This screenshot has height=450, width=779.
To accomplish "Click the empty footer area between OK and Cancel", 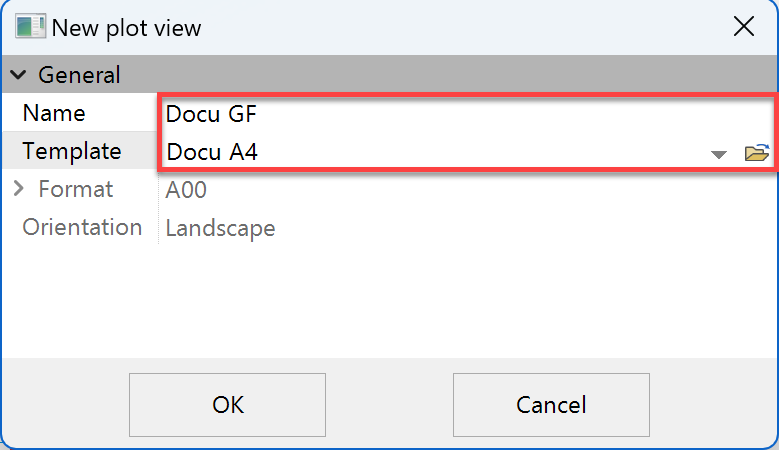I will tap(389, 405).
